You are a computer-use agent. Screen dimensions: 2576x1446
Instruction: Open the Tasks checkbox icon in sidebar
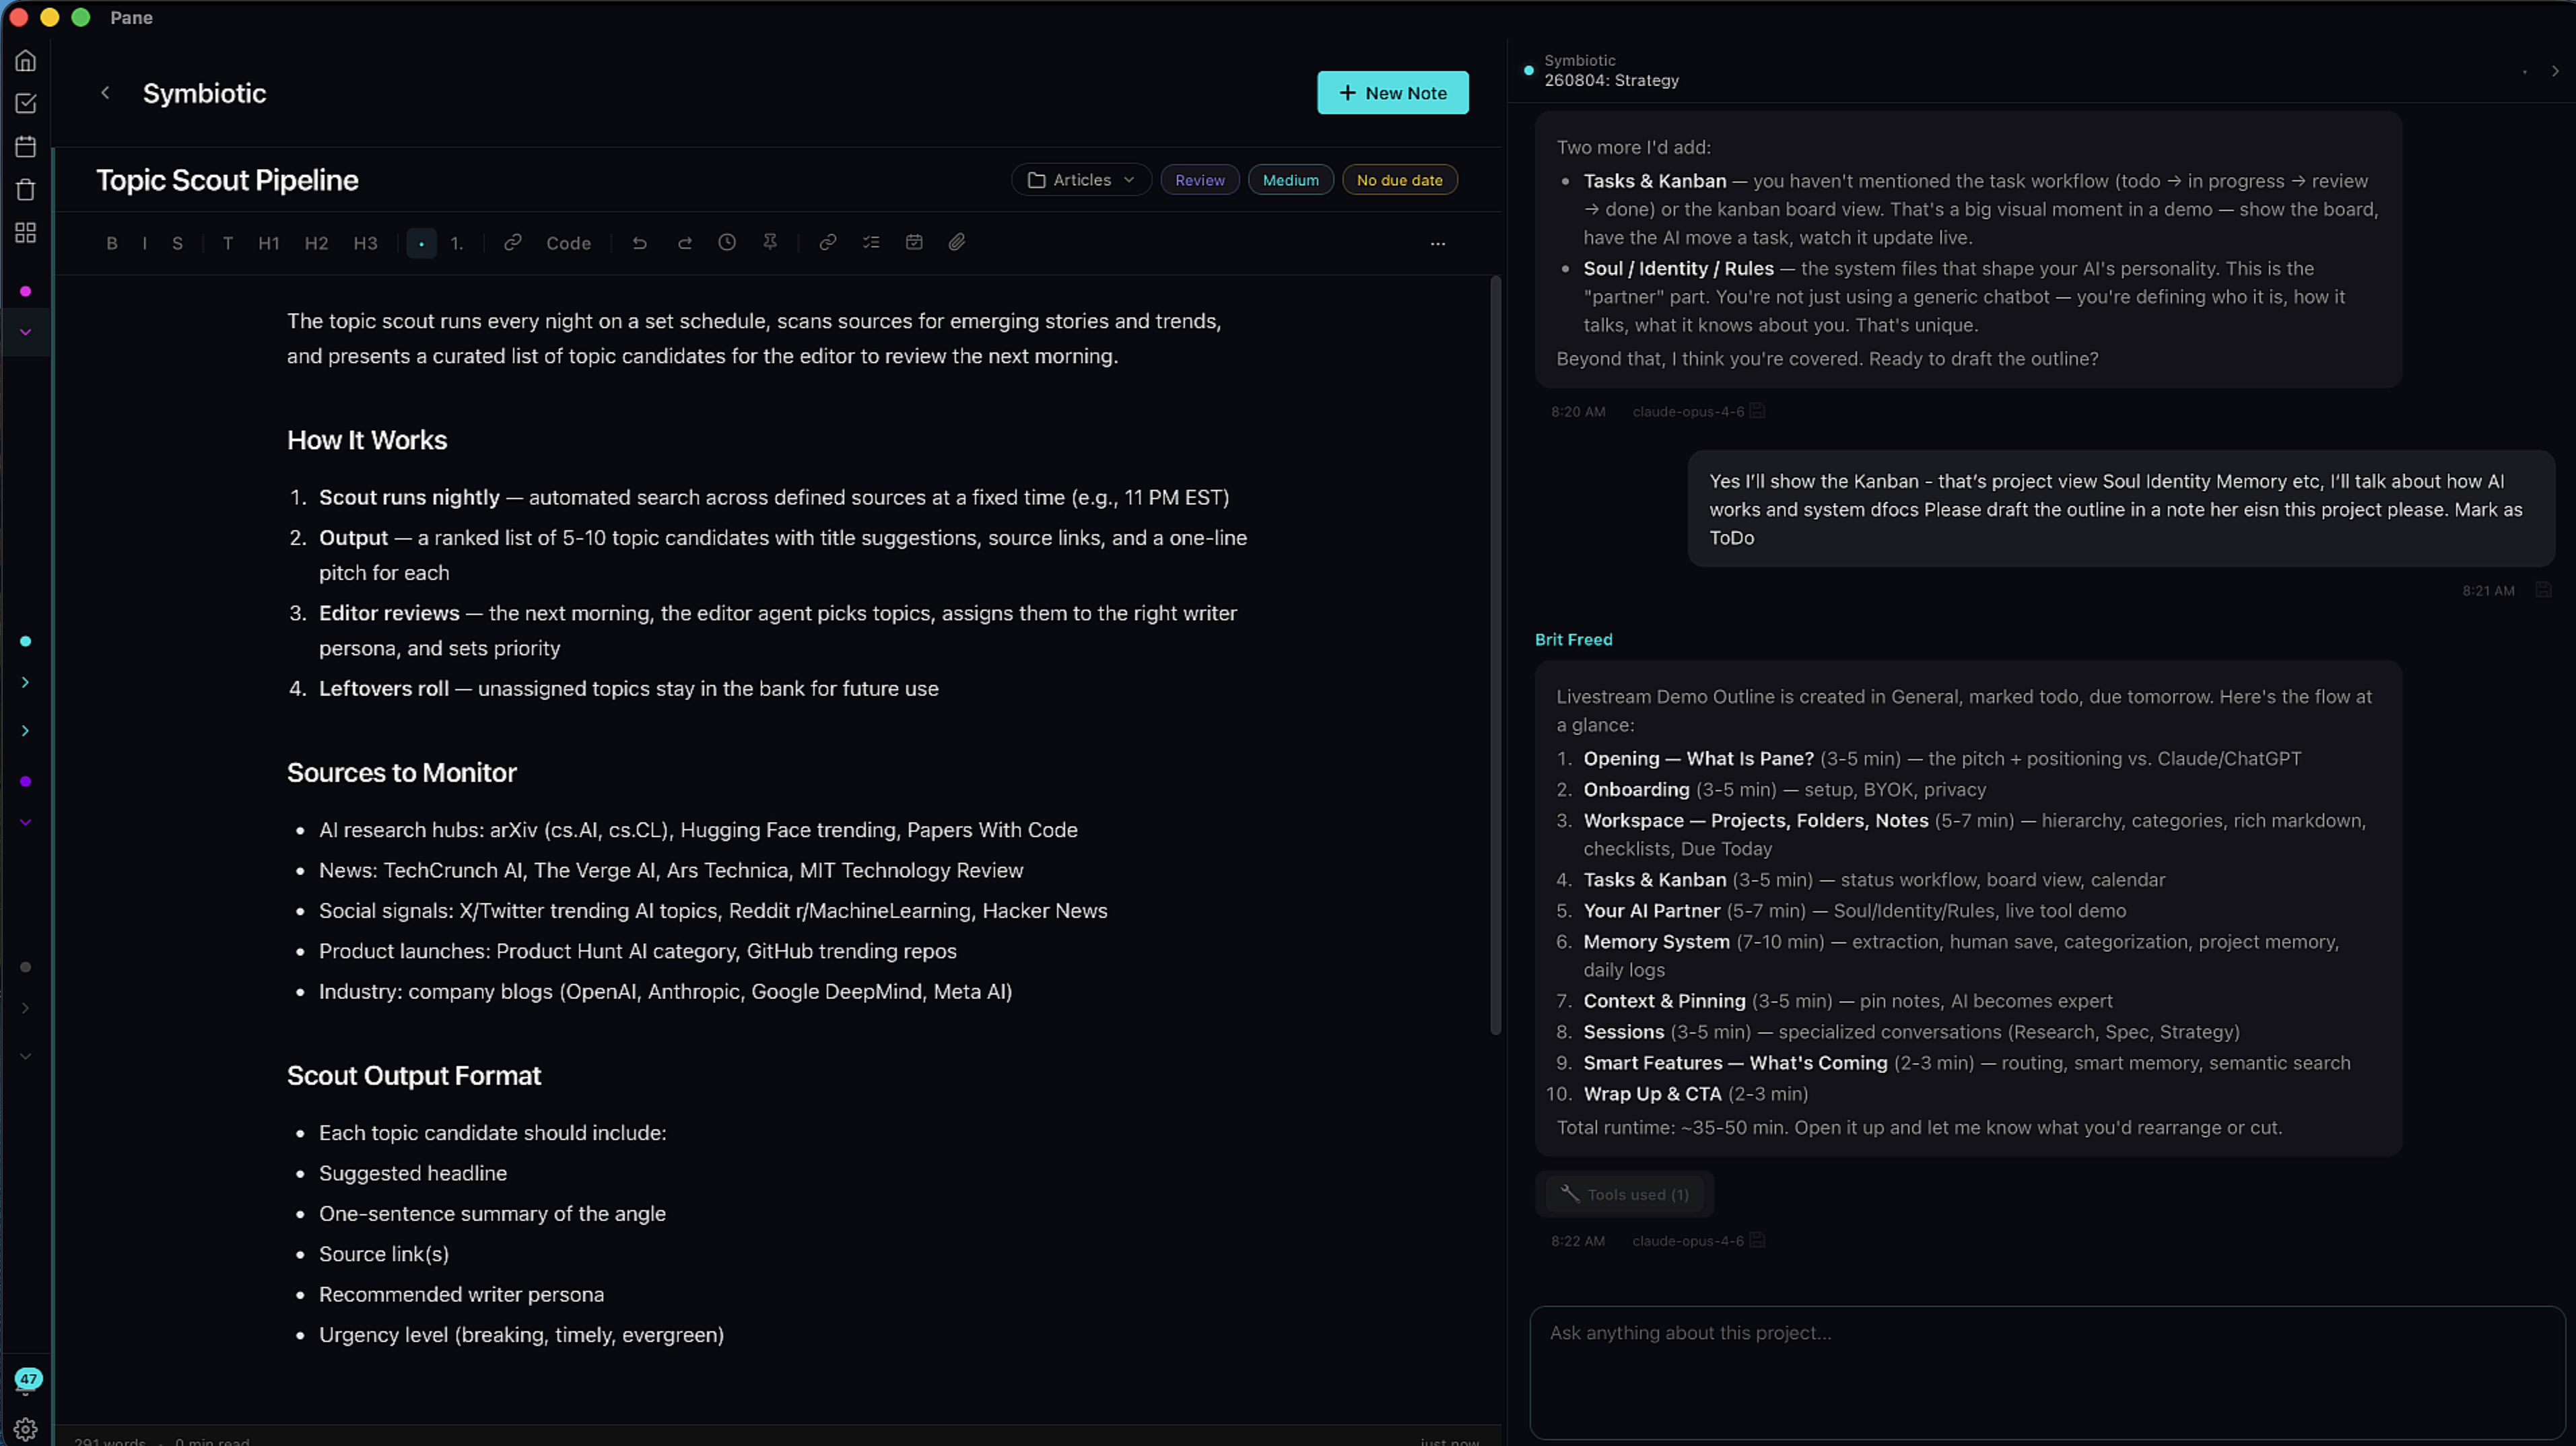26,103
